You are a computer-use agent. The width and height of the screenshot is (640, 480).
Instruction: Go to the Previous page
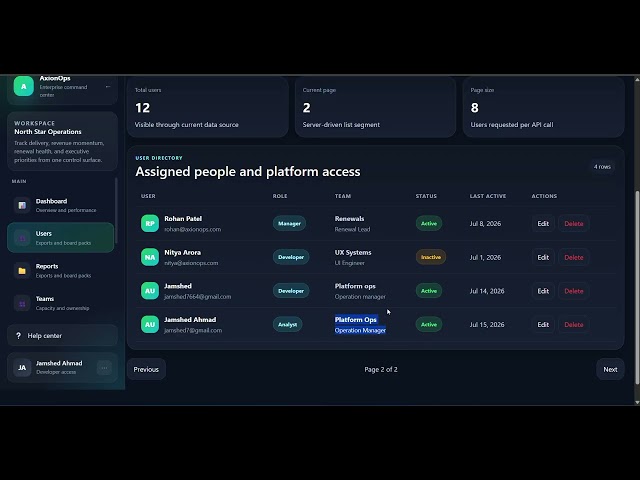click(146, 369)
